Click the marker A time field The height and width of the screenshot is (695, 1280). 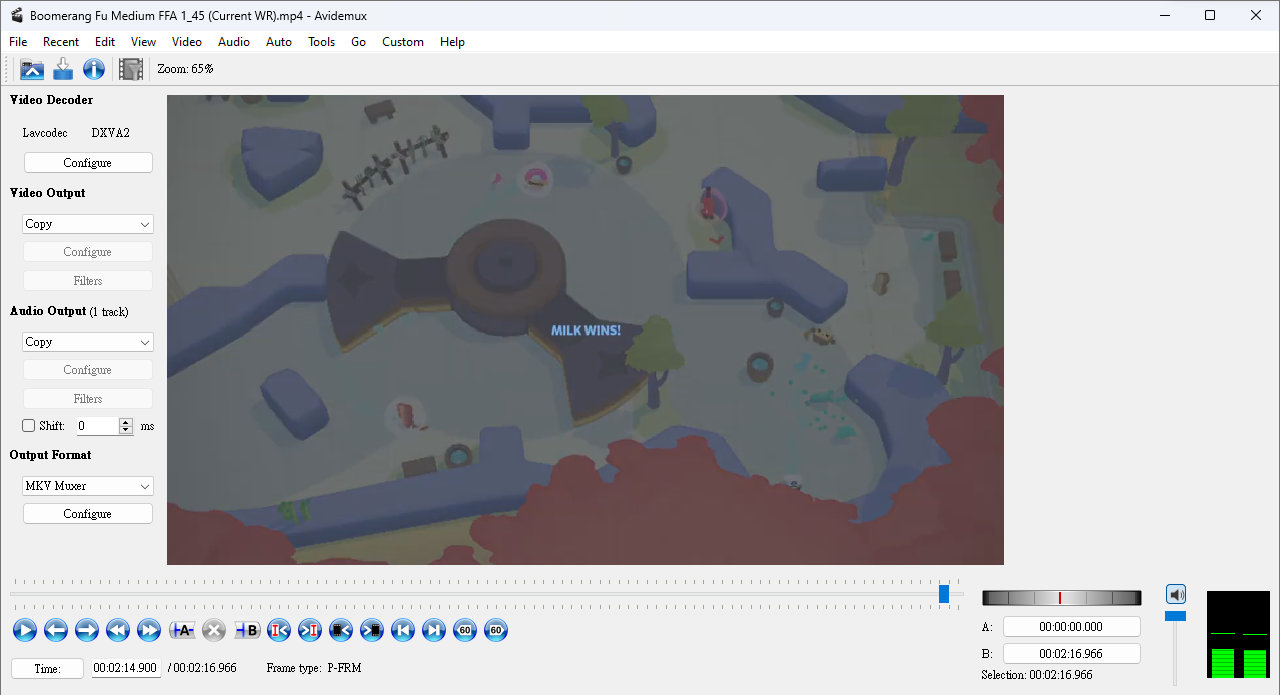[x=1072, y=627]
